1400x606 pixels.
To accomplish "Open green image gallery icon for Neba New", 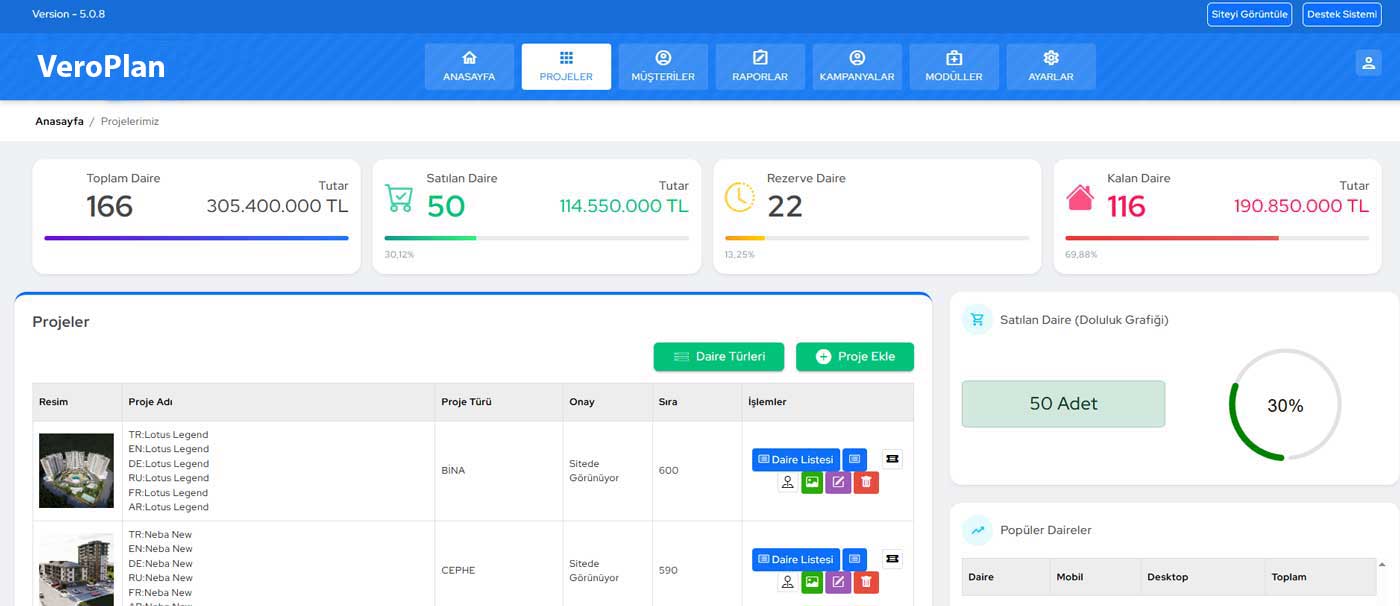I will coord(812,582).
